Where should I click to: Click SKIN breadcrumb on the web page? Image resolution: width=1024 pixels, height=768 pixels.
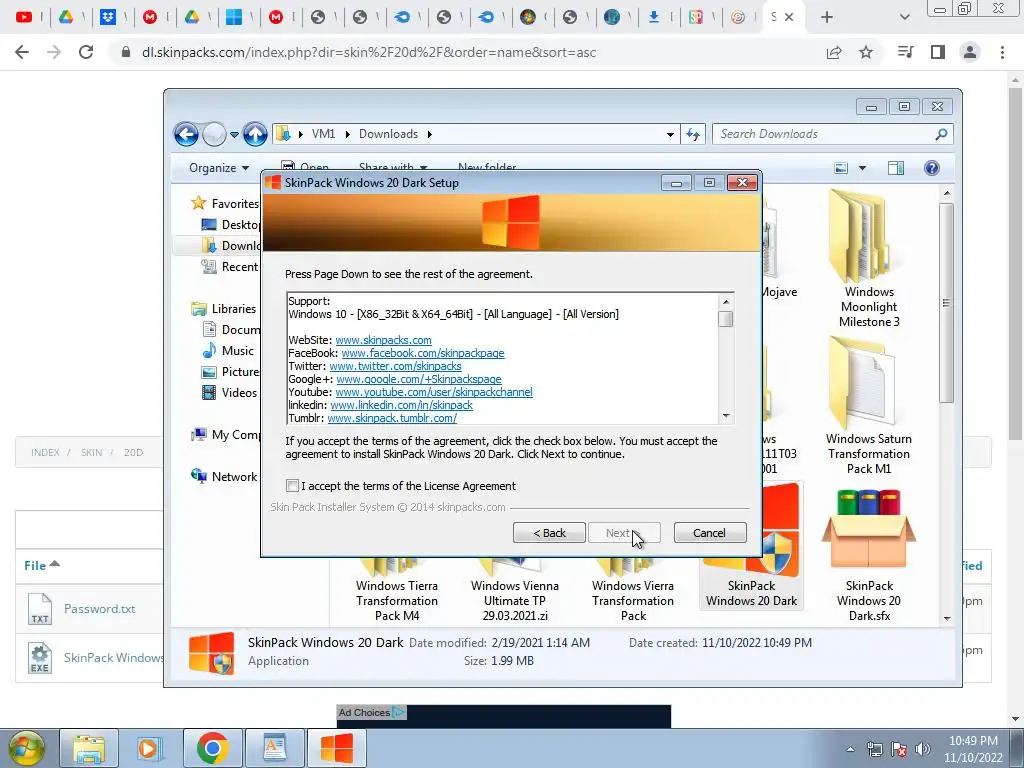[x=91, y=452]
